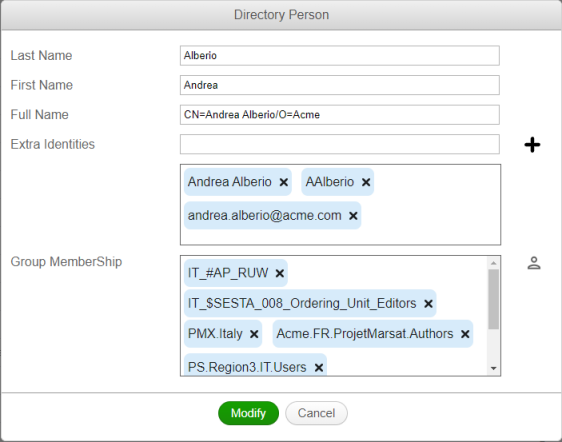This screenshot has height=442, width=562.
Task: Click the Directory Person title bar
Action: (x=281, y=15)
